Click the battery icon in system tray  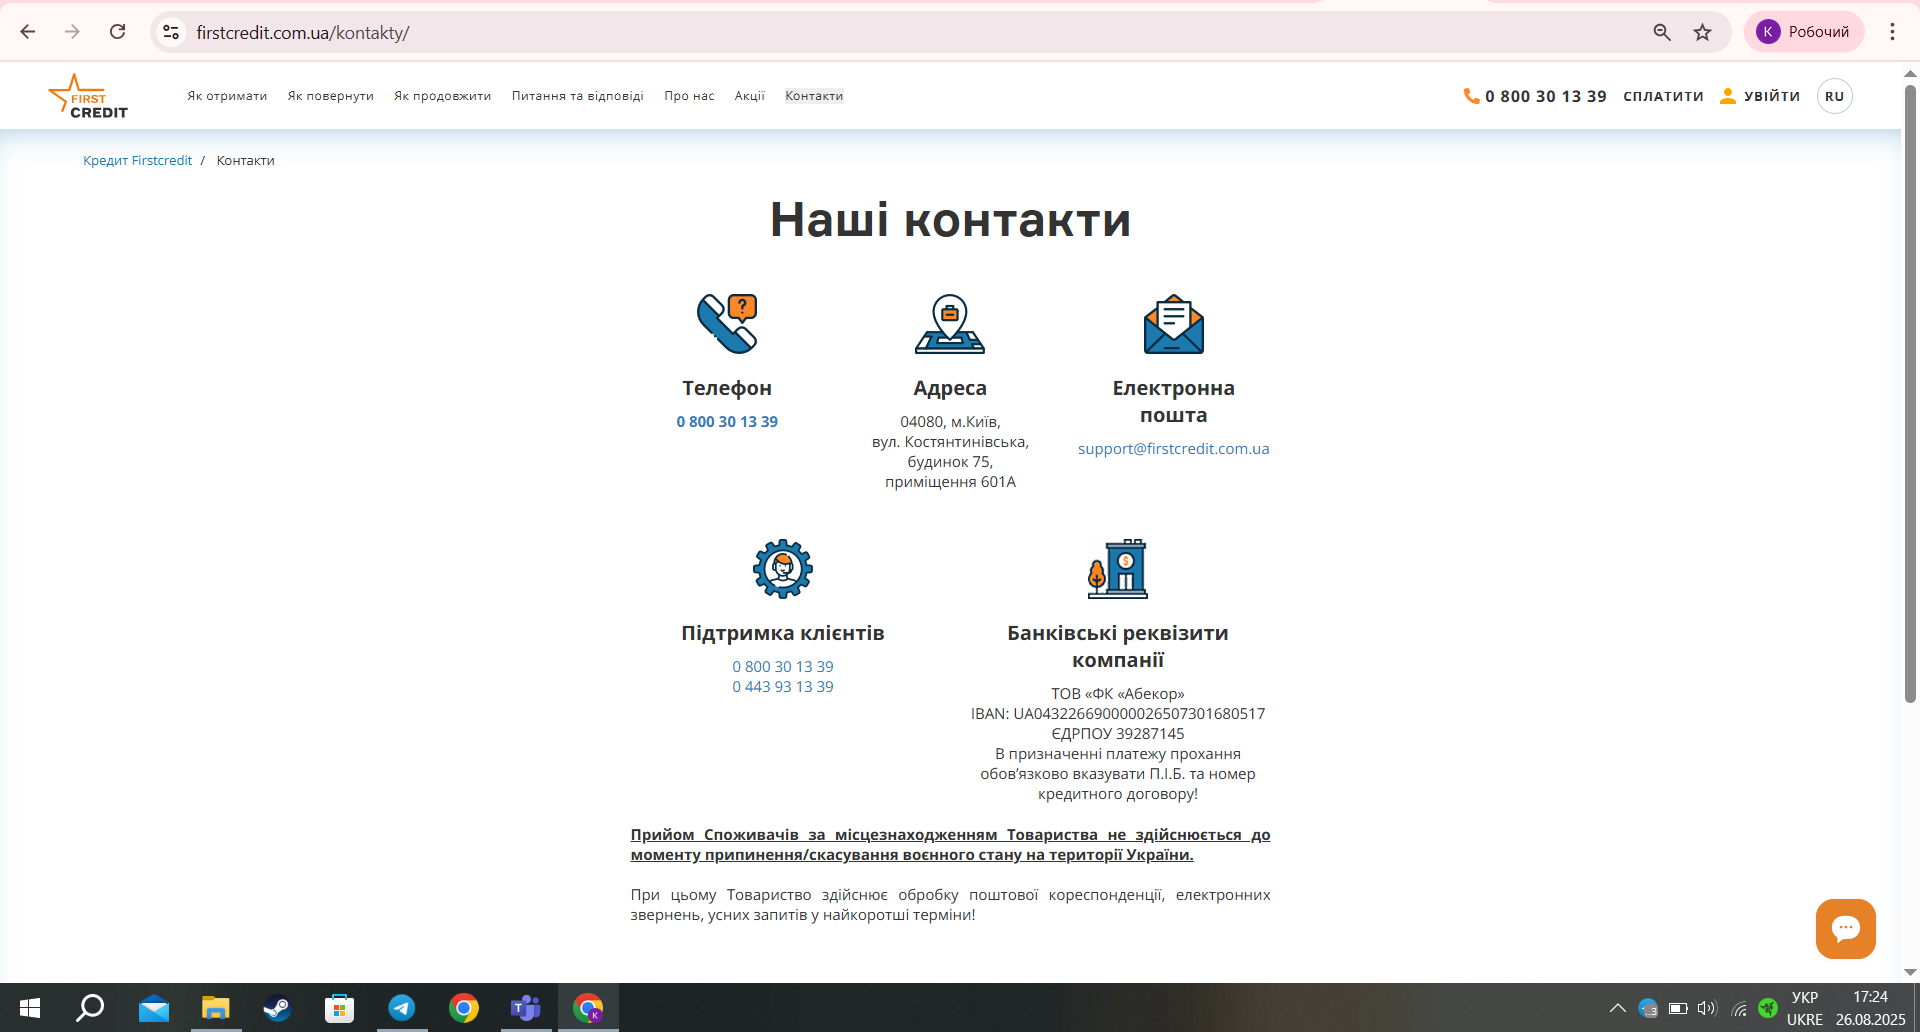[x=1678, y=1008]
